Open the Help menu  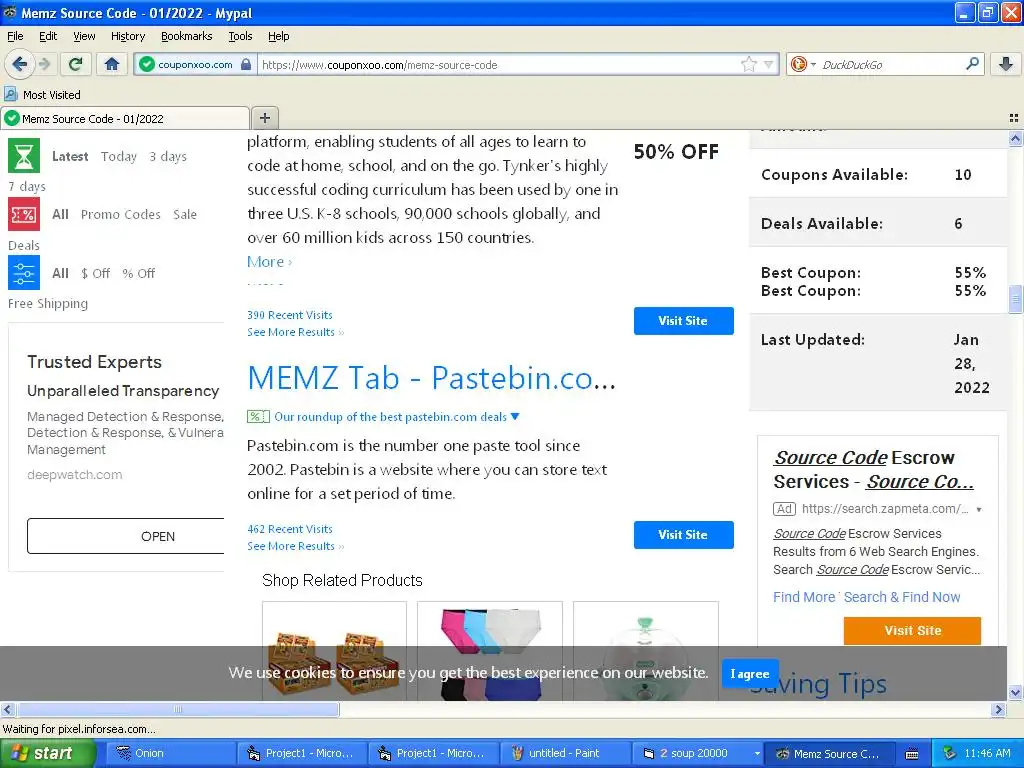[x=279, y=36]
